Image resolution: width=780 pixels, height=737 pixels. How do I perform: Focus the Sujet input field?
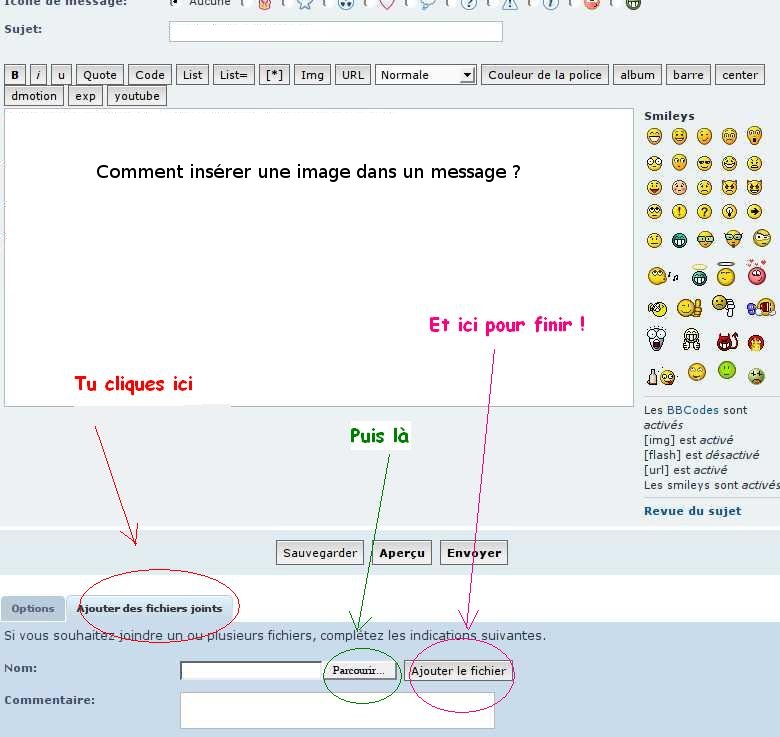coord(336,31)
